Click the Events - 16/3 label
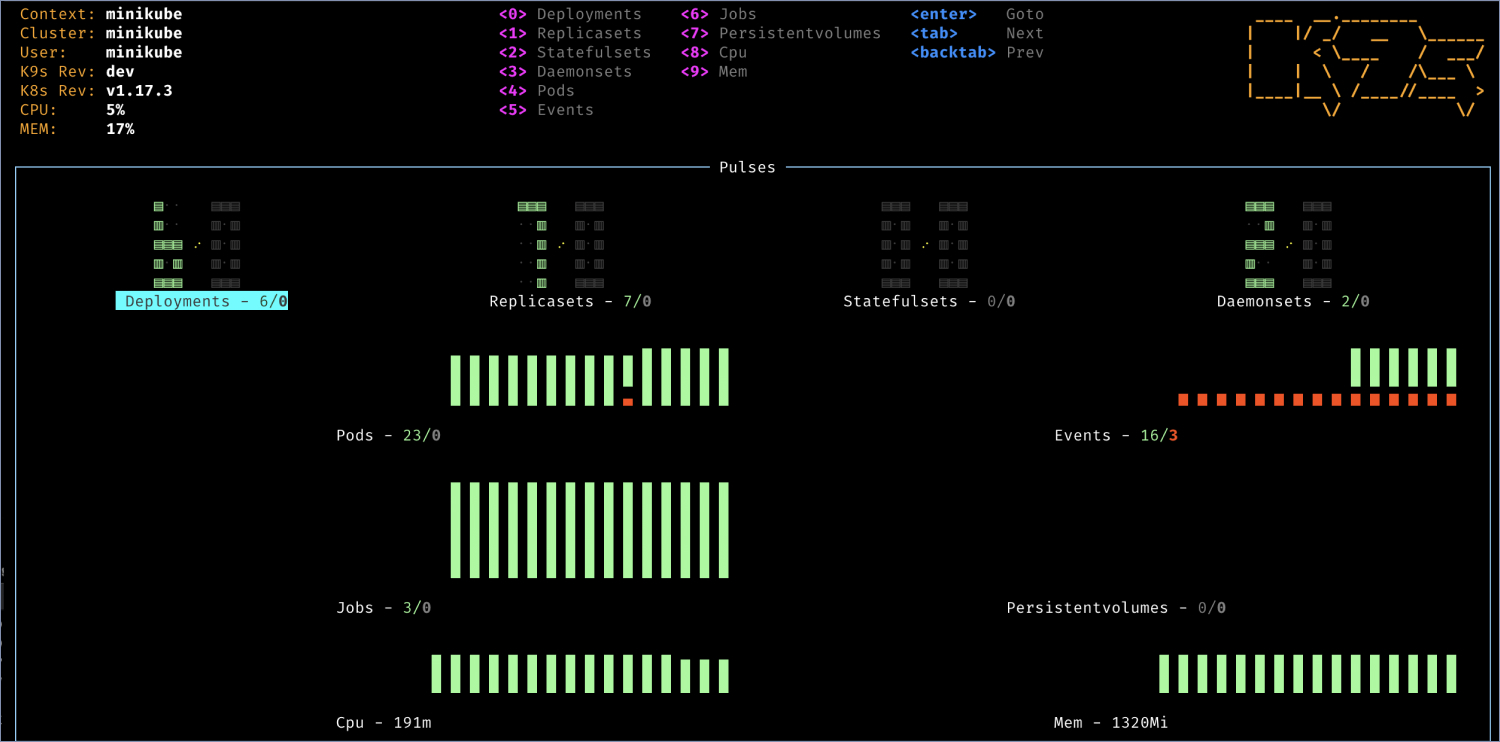The width and height of the screenshot is (1500, 742). tap(1116, 435)
